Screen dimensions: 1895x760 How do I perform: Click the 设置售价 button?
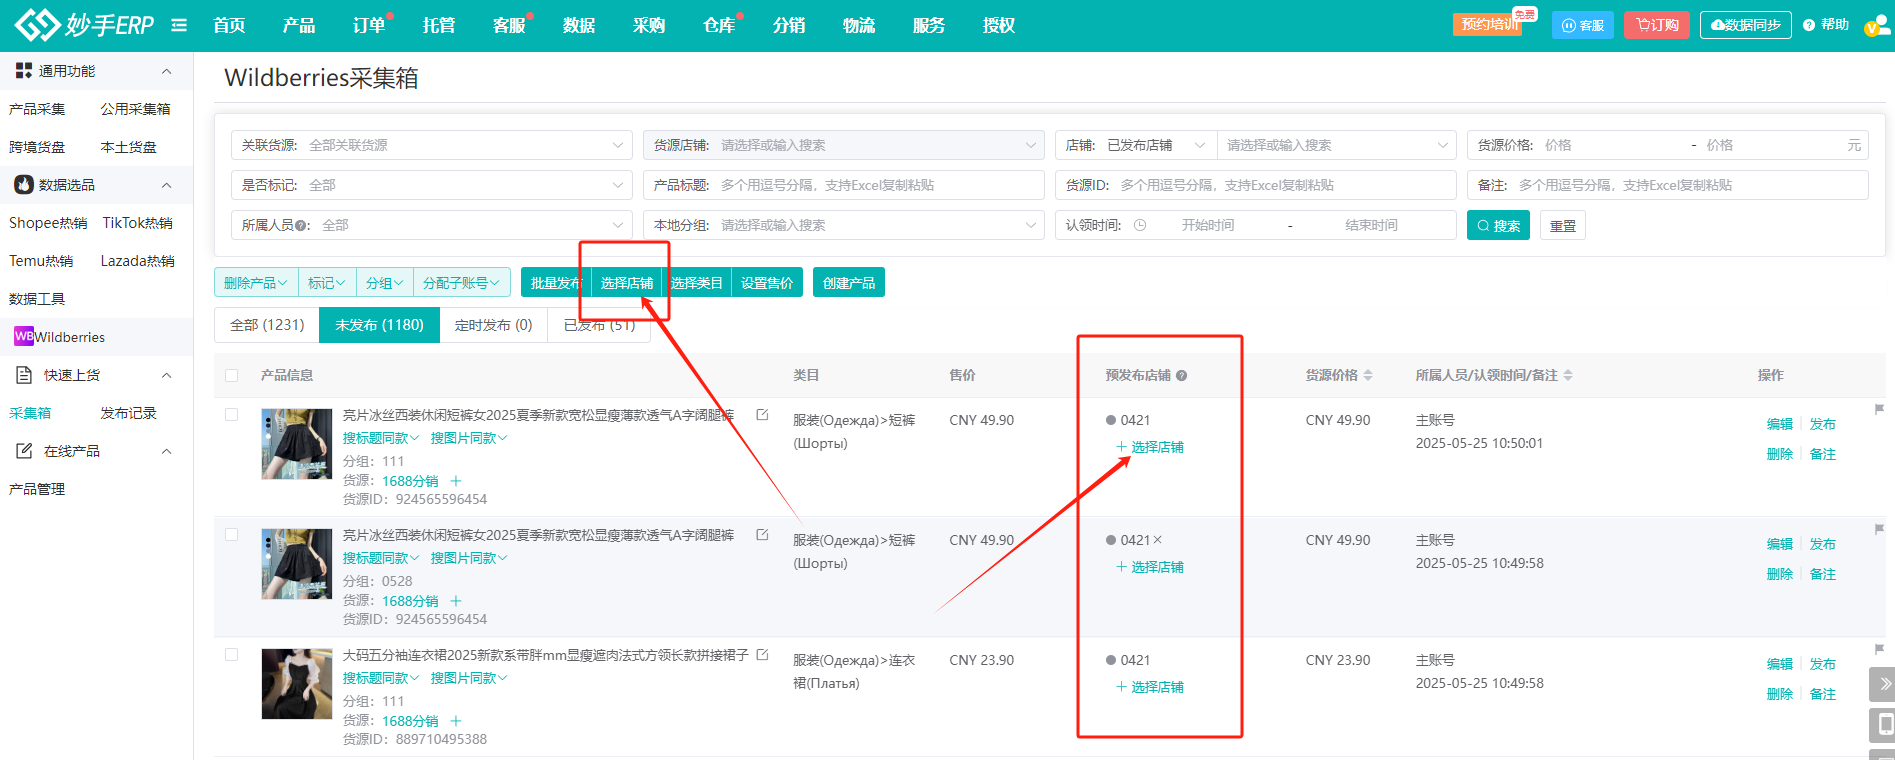click(767, 283)
